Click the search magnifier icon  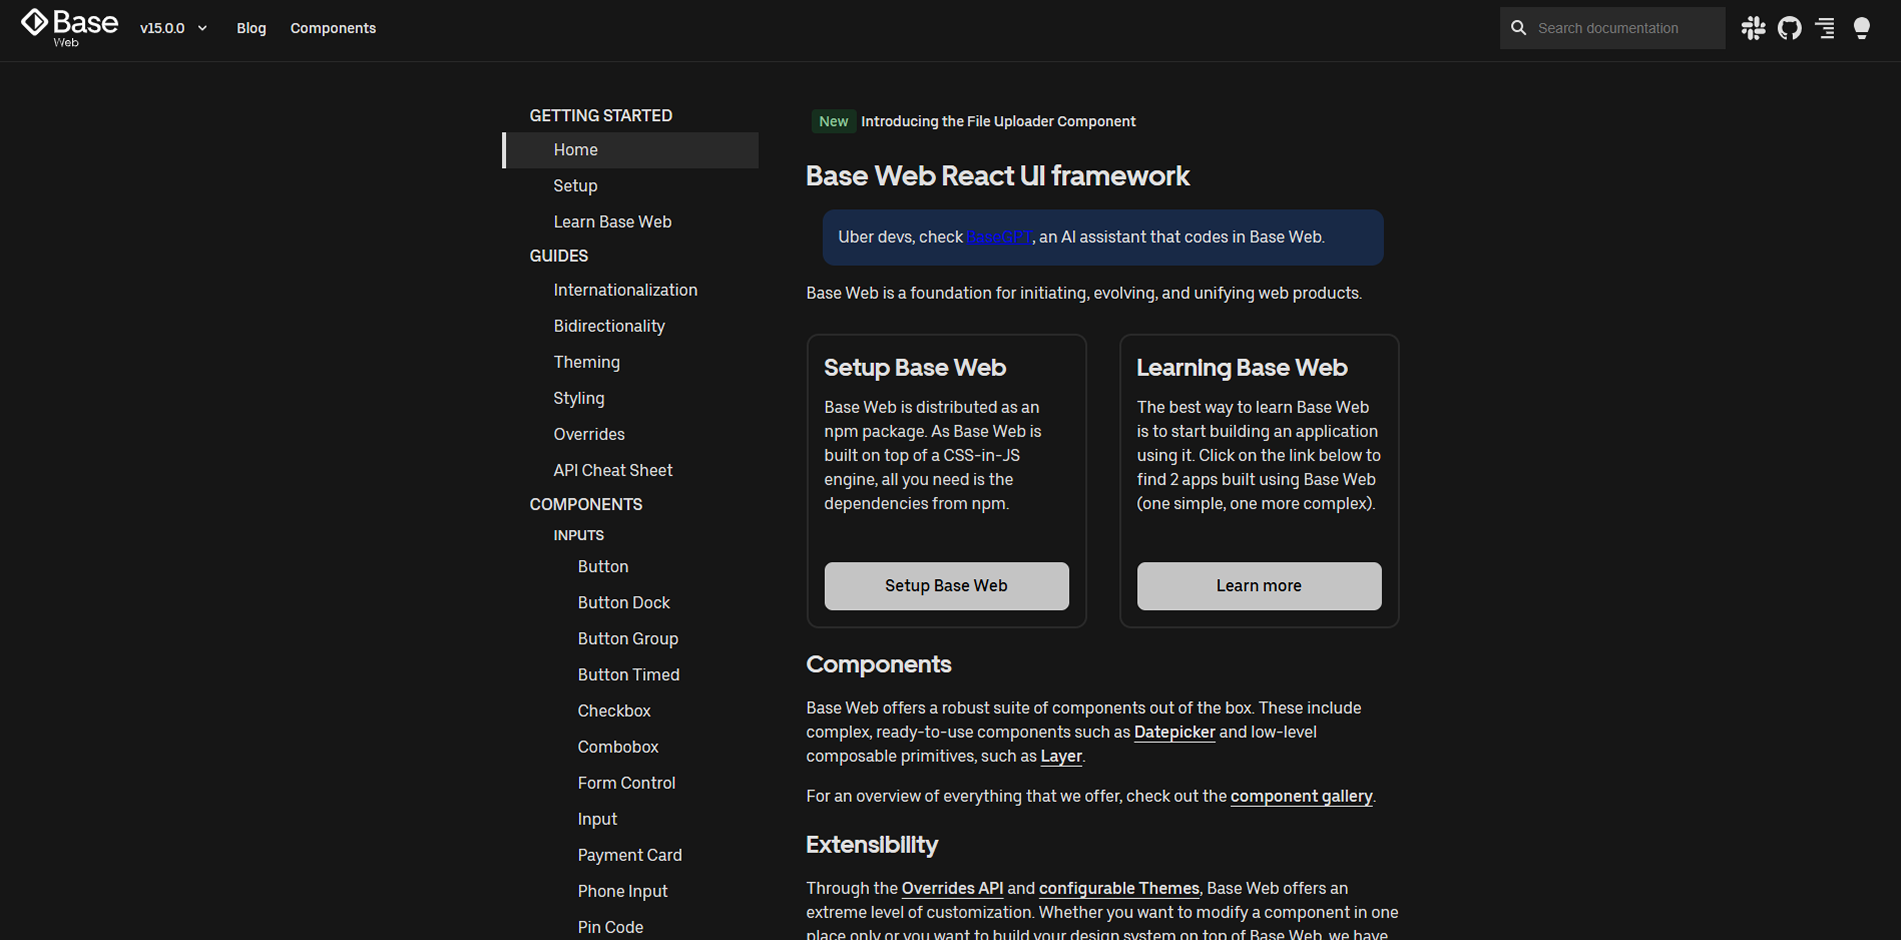1518,28
